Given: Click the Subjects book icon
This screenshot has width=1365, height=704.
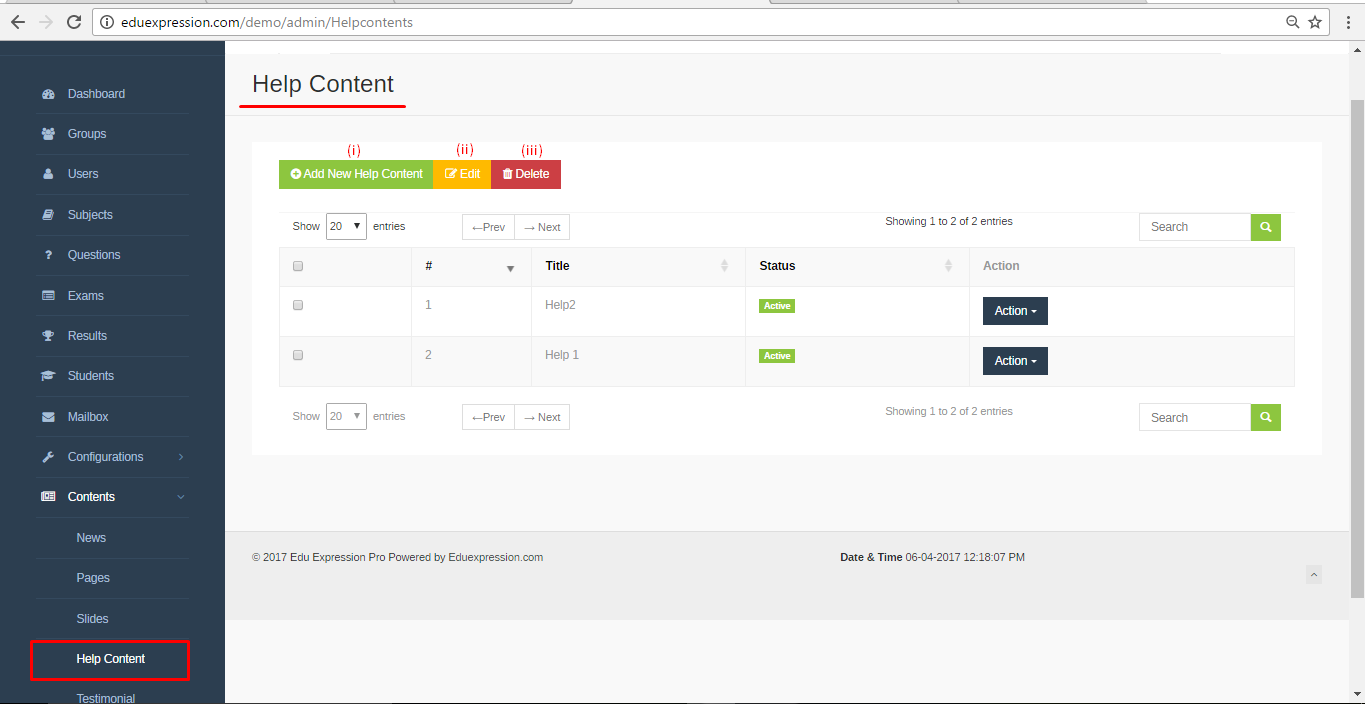Looking at the screenshot, I should point(48,215).
